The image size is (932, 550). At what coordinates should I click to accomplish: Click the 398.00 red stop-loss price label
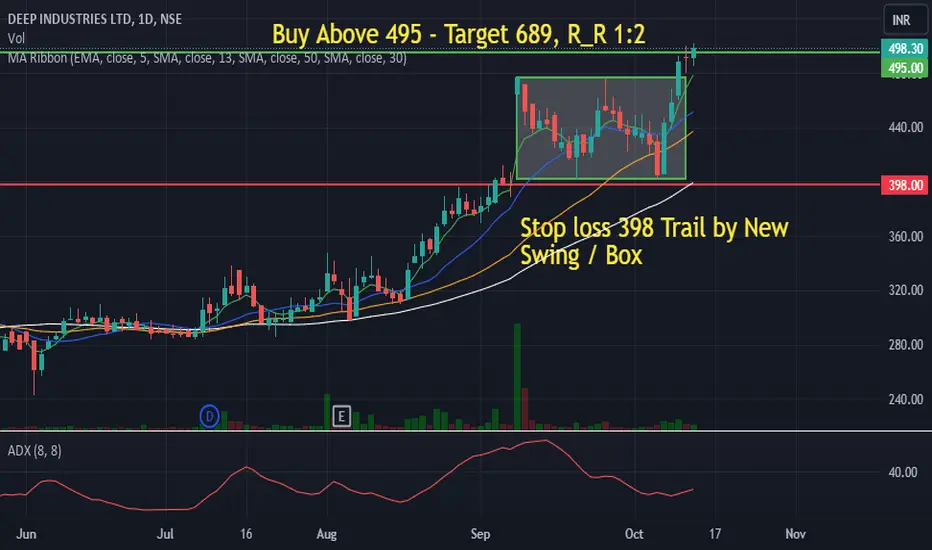pos(905,185)
